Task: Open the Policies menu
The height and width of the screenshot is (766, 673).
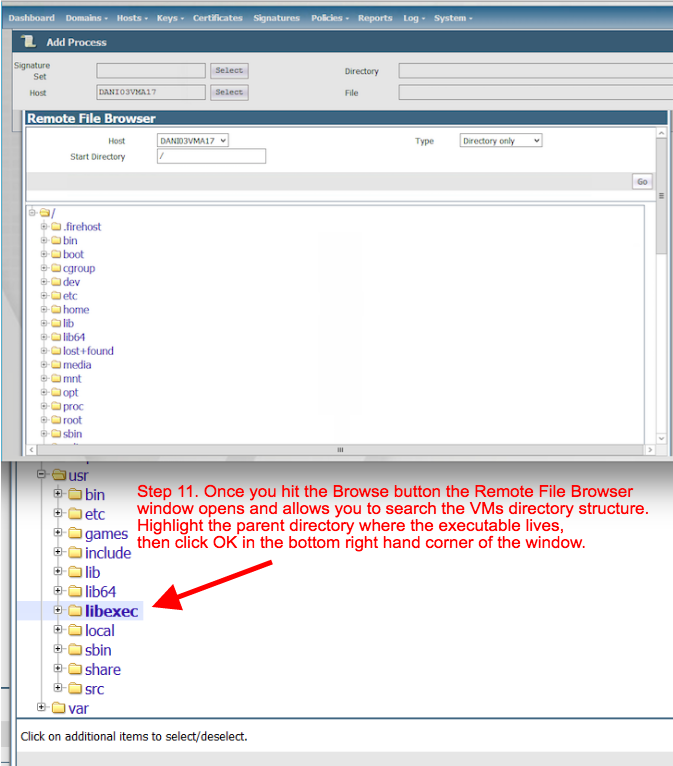Action: coord(328,18)
